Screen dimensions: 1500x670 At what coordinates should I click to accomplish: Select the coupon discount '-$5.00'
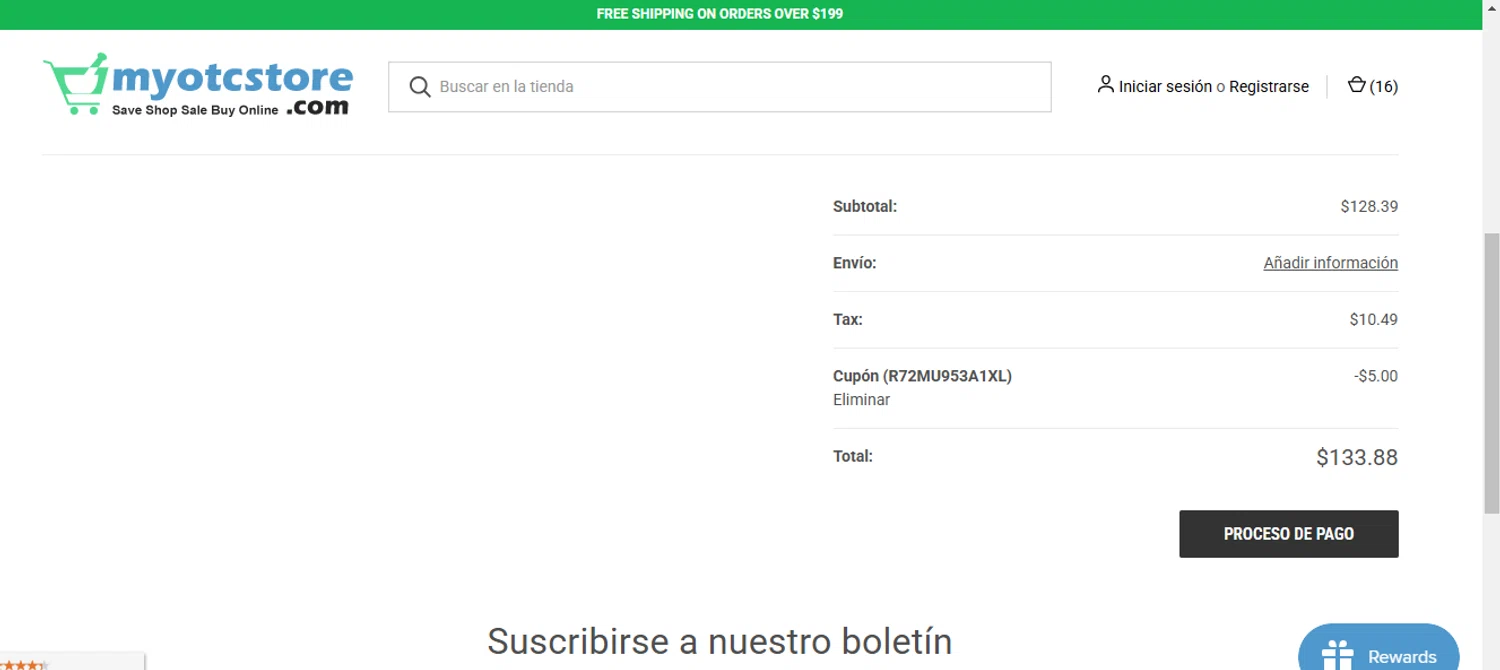click(x=1376, y=377)
